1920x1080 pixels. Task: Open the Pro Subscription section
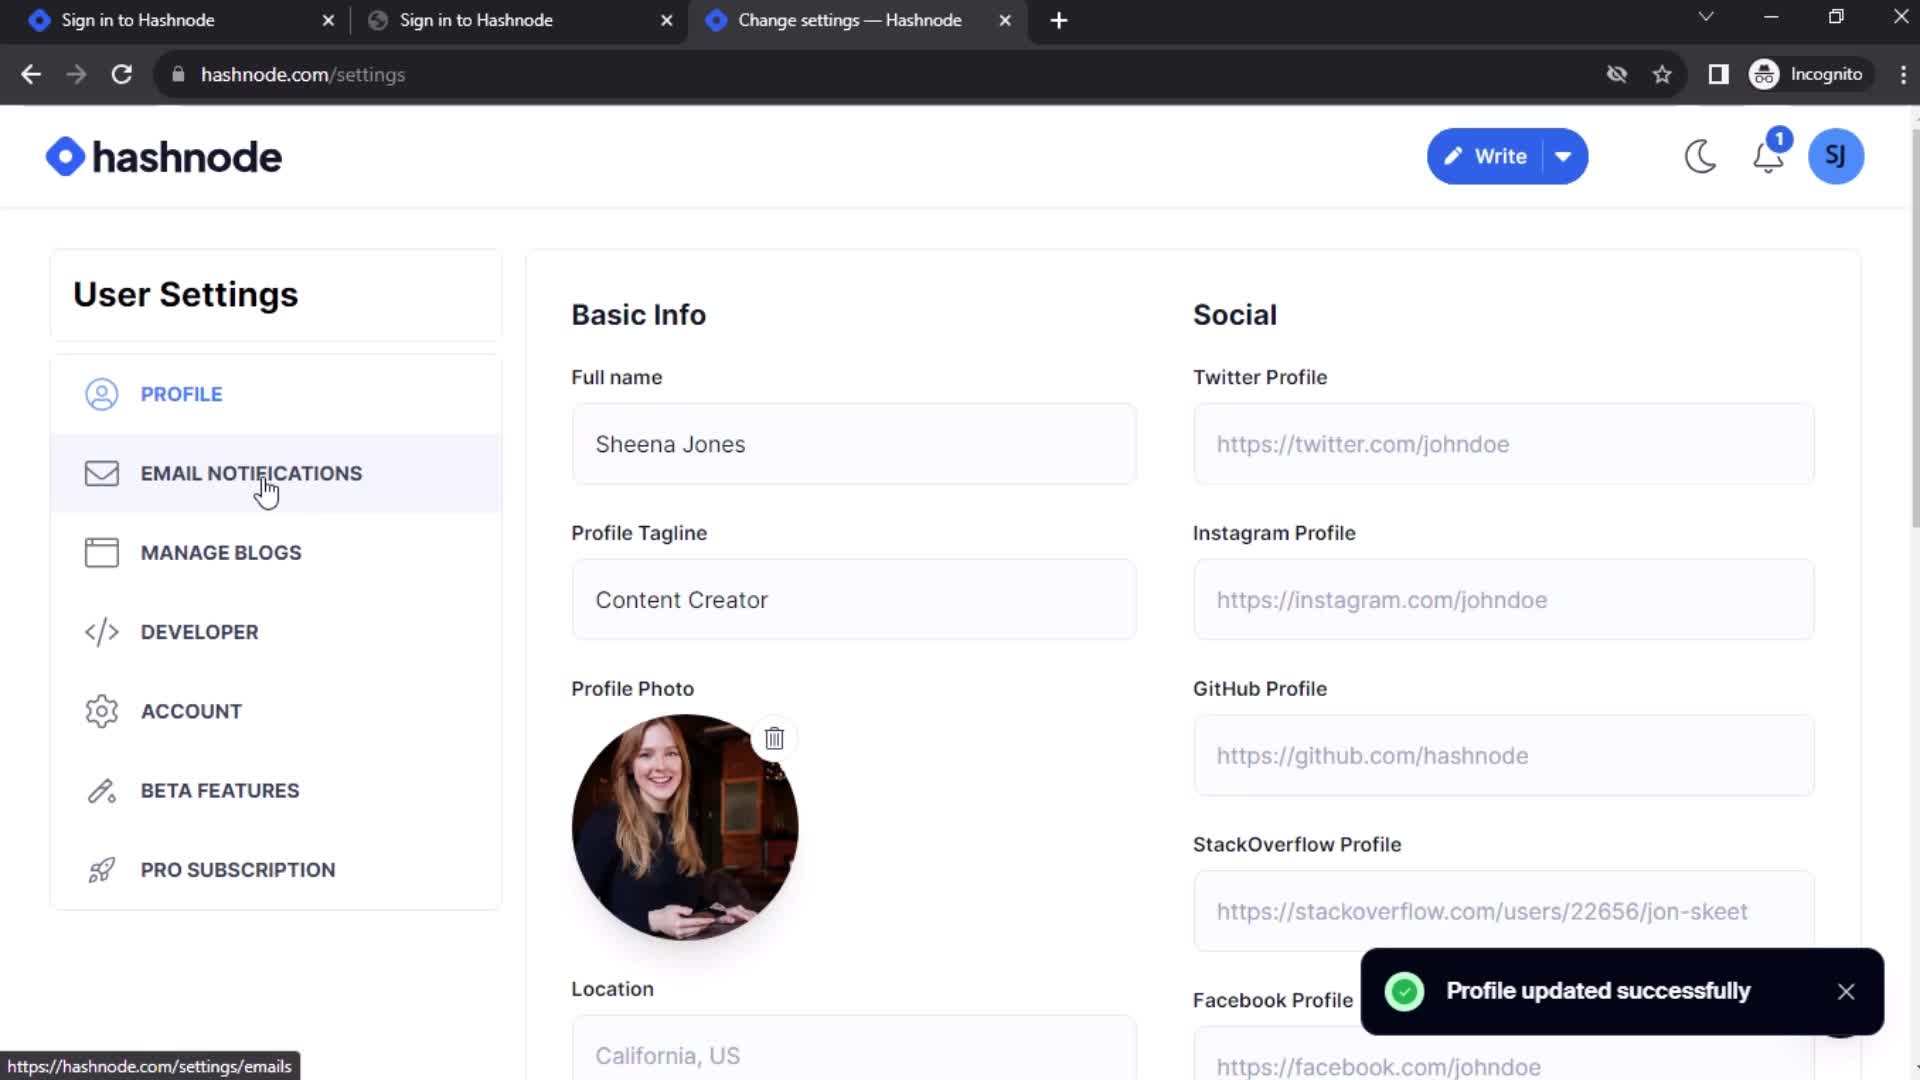(x=276, y=870)
